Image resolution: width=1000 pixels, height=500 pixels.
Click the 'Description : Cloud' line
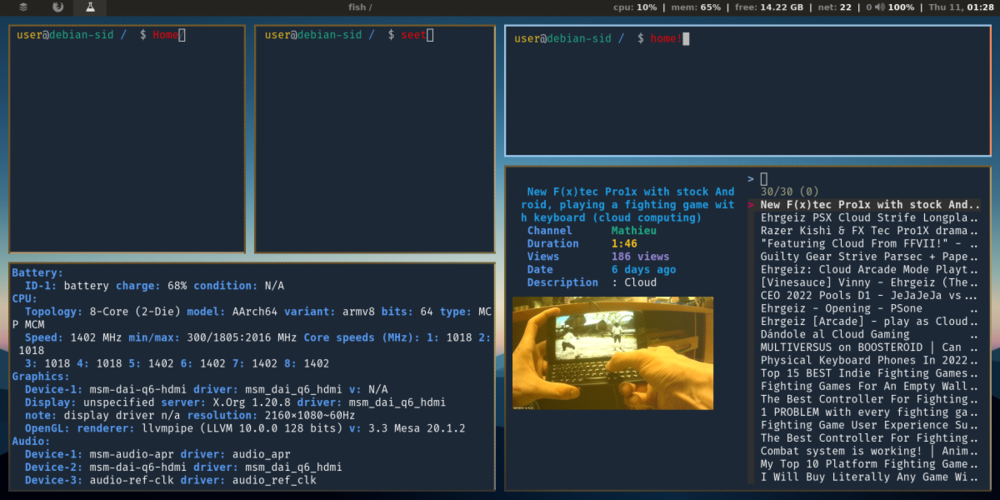(x=592, y=283)
